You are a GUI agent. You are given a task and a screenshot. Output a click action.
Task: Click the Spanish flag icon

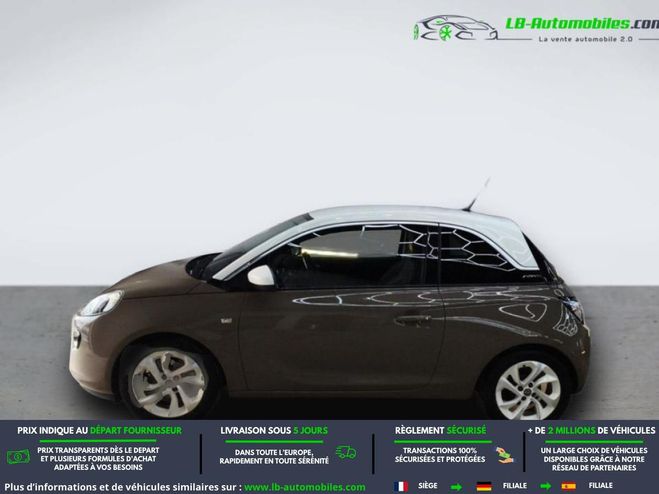pyautogui.click(x=569, y=486)
